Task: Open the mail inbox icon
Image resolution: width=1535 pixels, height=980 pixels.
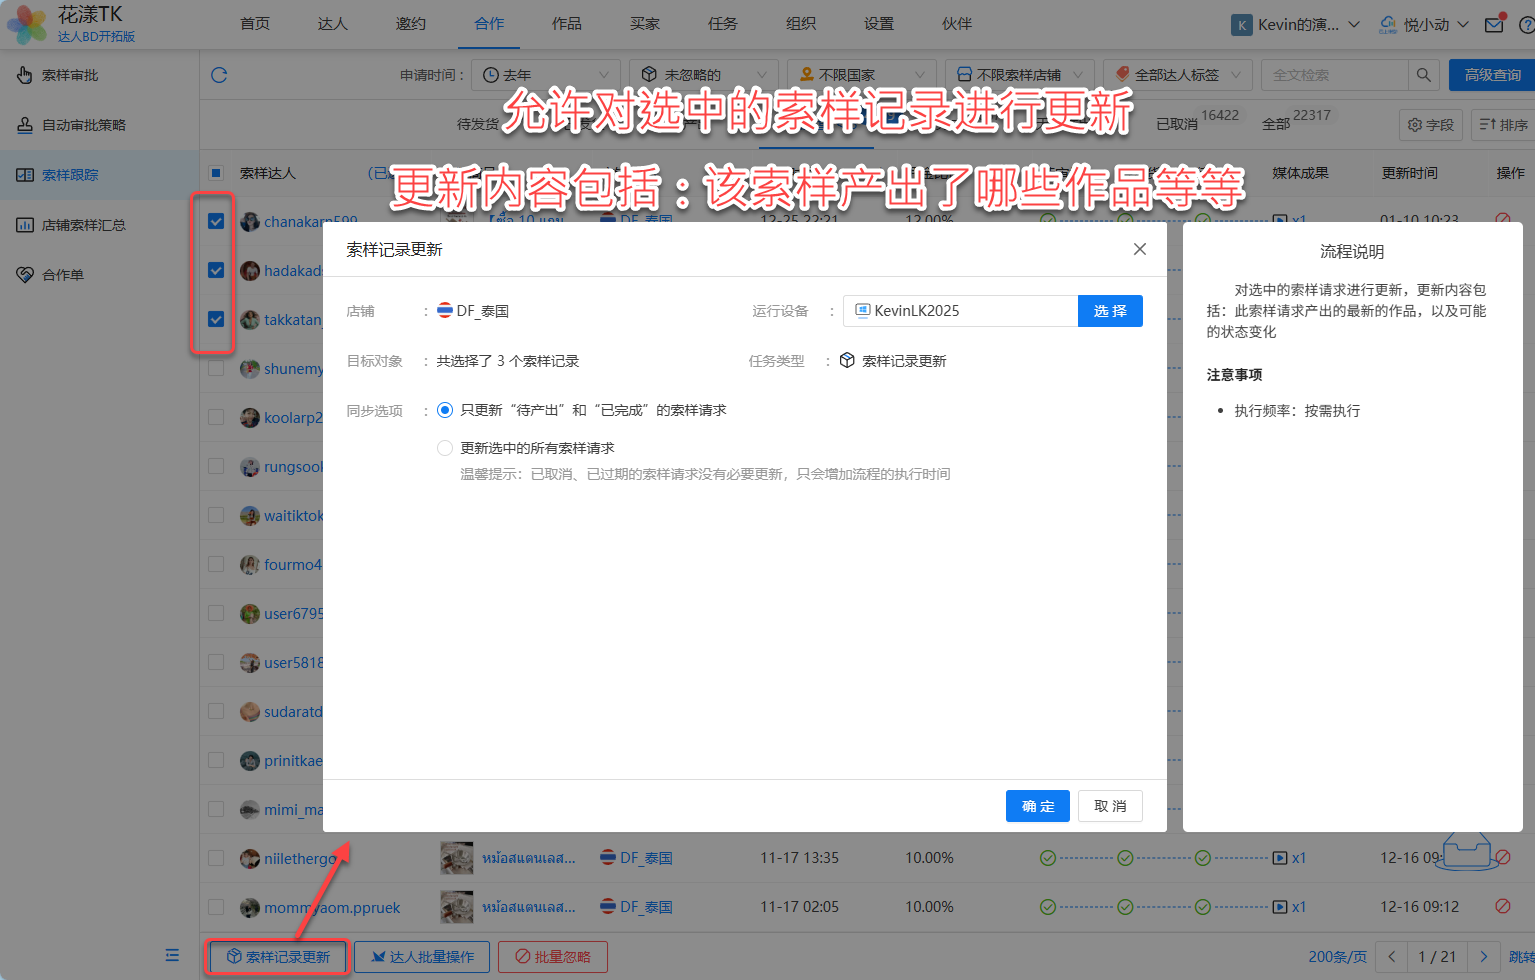Action: click(1493, 25)
